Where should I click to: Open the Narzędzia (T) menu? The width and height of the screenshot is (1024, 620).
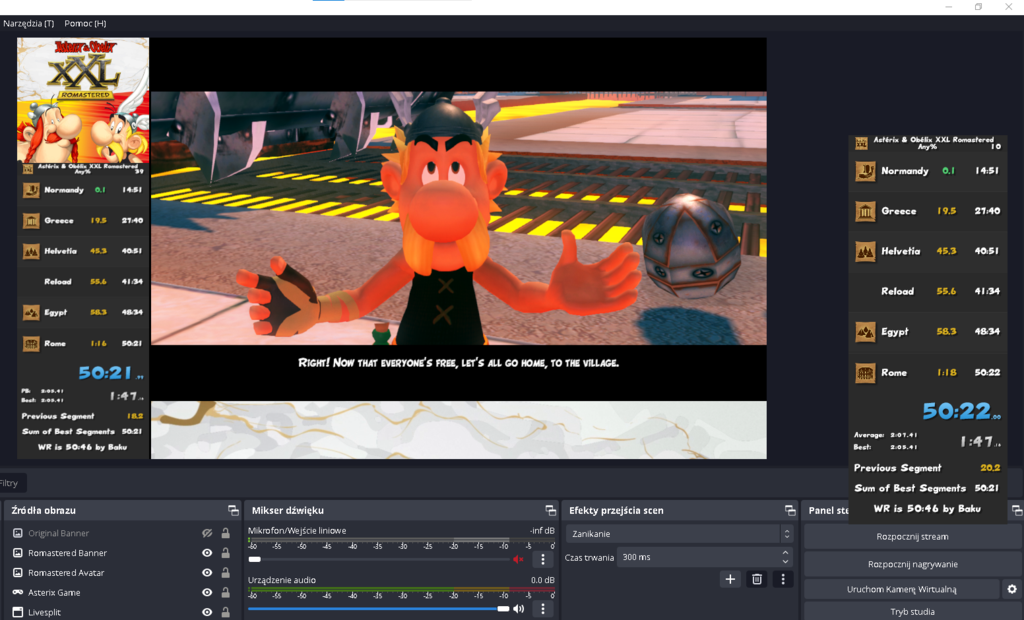[29, 24]
